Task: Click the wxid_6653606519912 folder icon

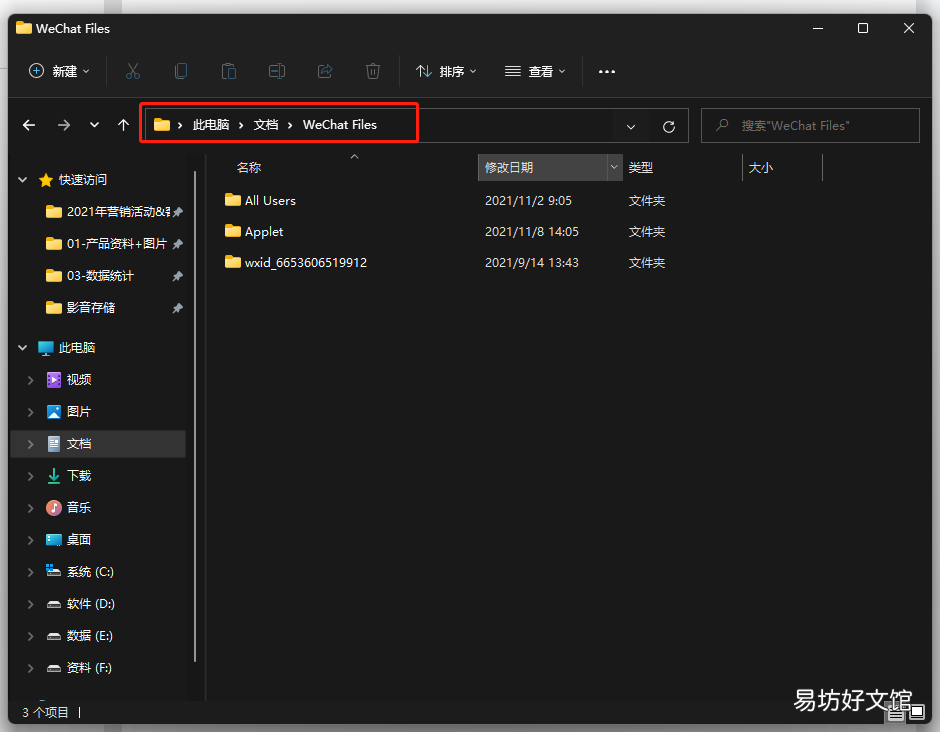Action: [233, 262]
